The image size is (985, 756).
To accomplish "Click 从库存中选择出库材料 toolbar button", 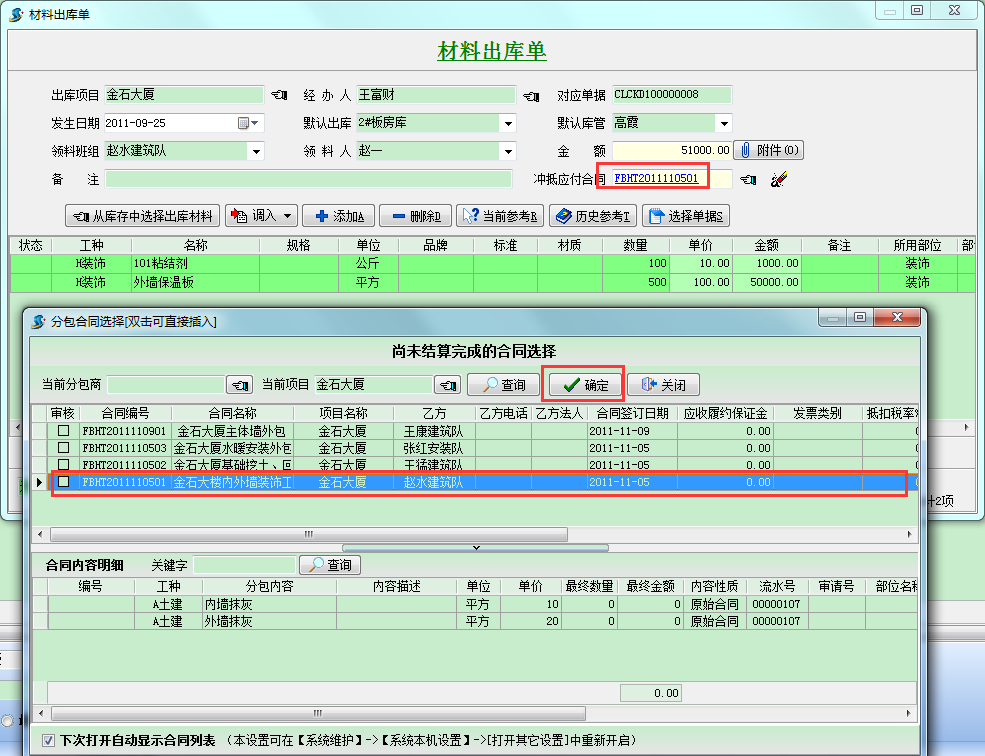I will (143, 216).
